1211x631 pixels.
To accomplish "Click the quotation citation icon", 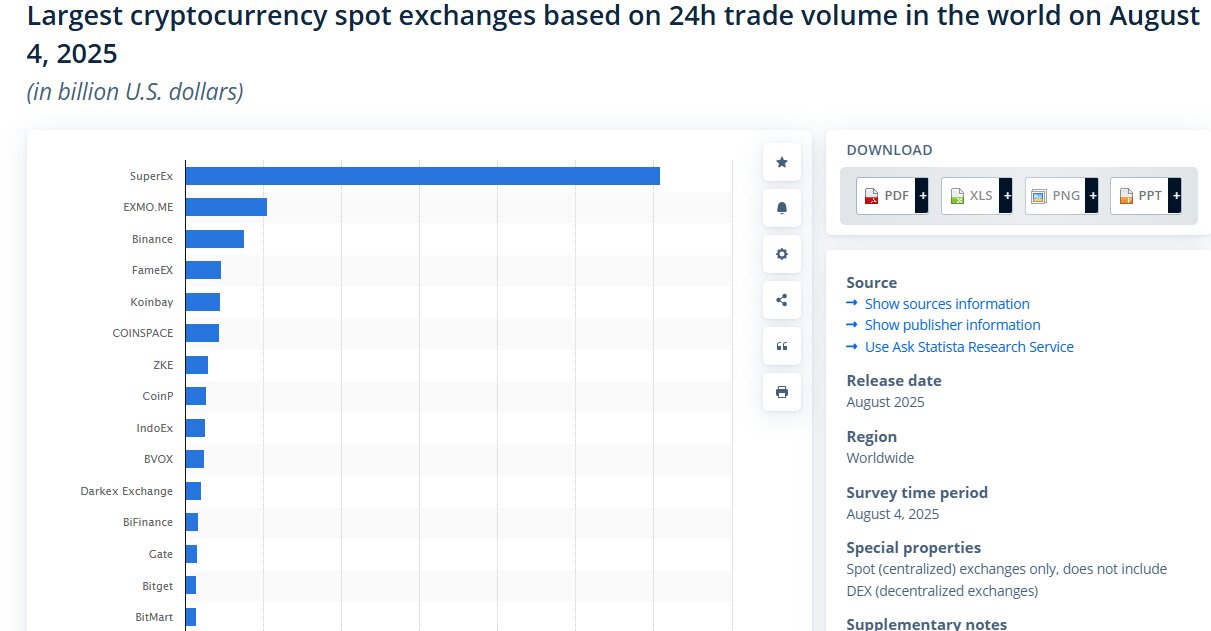I will pos(782,346).
